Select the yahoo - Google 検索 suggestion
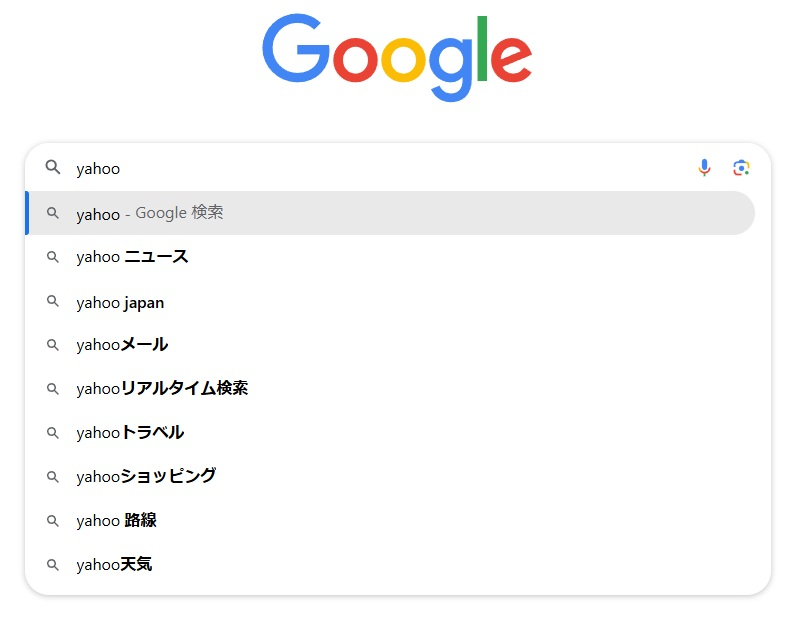The image size is (799, 624). point(150,213)
